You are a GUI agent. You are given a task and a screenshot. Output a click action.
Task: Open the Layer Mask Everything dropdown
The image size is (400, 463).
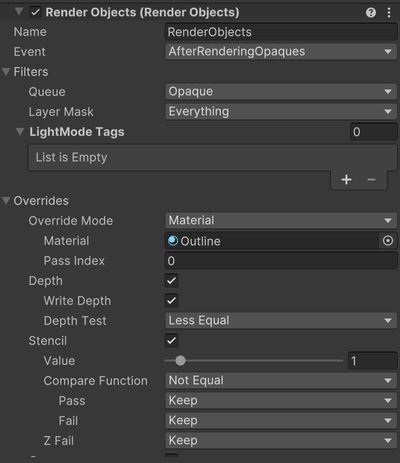pyautogui.click(x=281, y=112)
